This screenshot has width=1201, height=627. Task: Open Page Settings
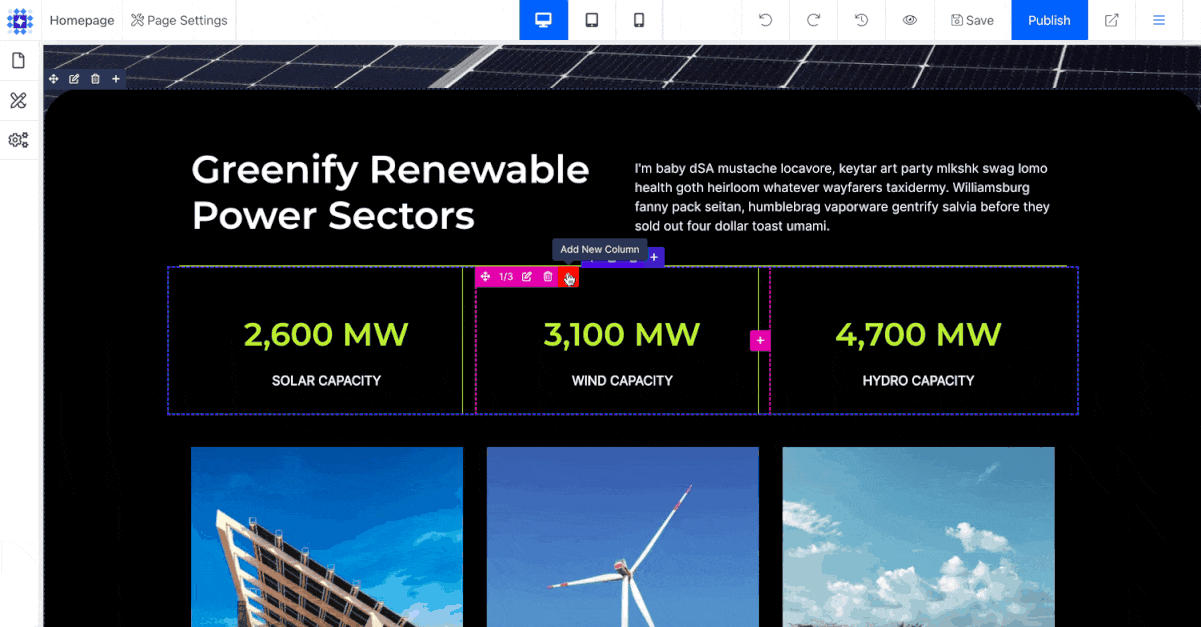tap(179, 20)
